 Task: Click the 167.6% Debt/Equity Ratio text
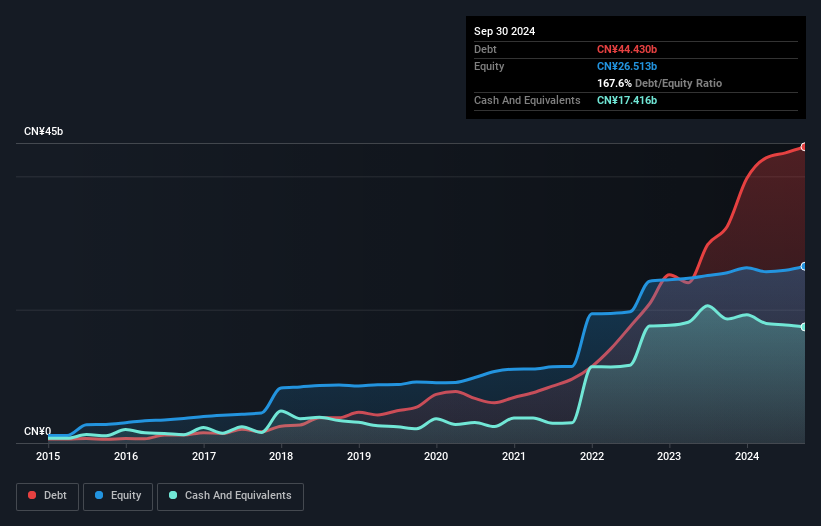tap(659, 83)
